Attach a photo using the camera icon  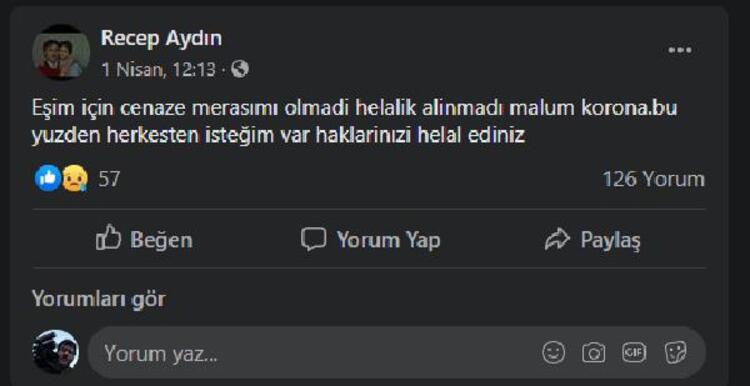click(x=594, y=353)
